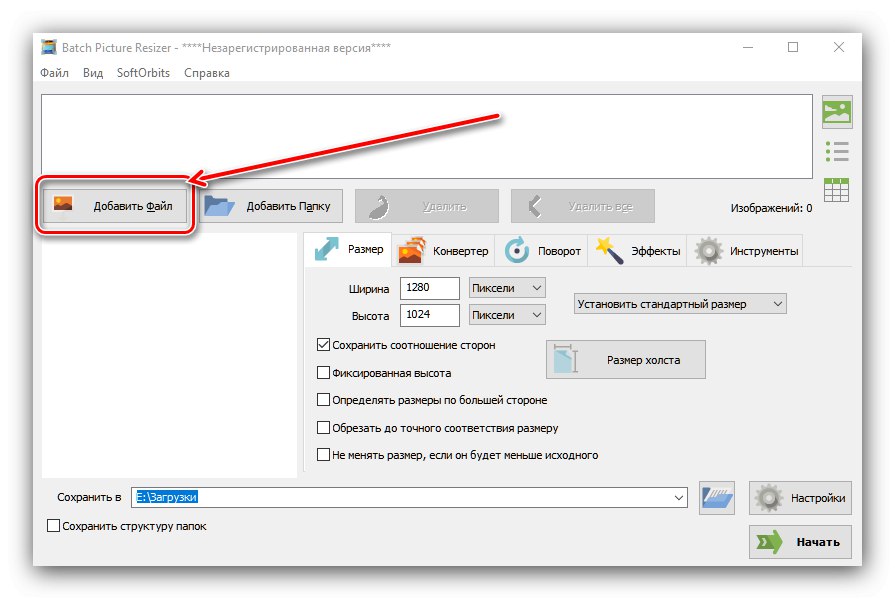Click the Размер холста button

[x=626, y=360]
